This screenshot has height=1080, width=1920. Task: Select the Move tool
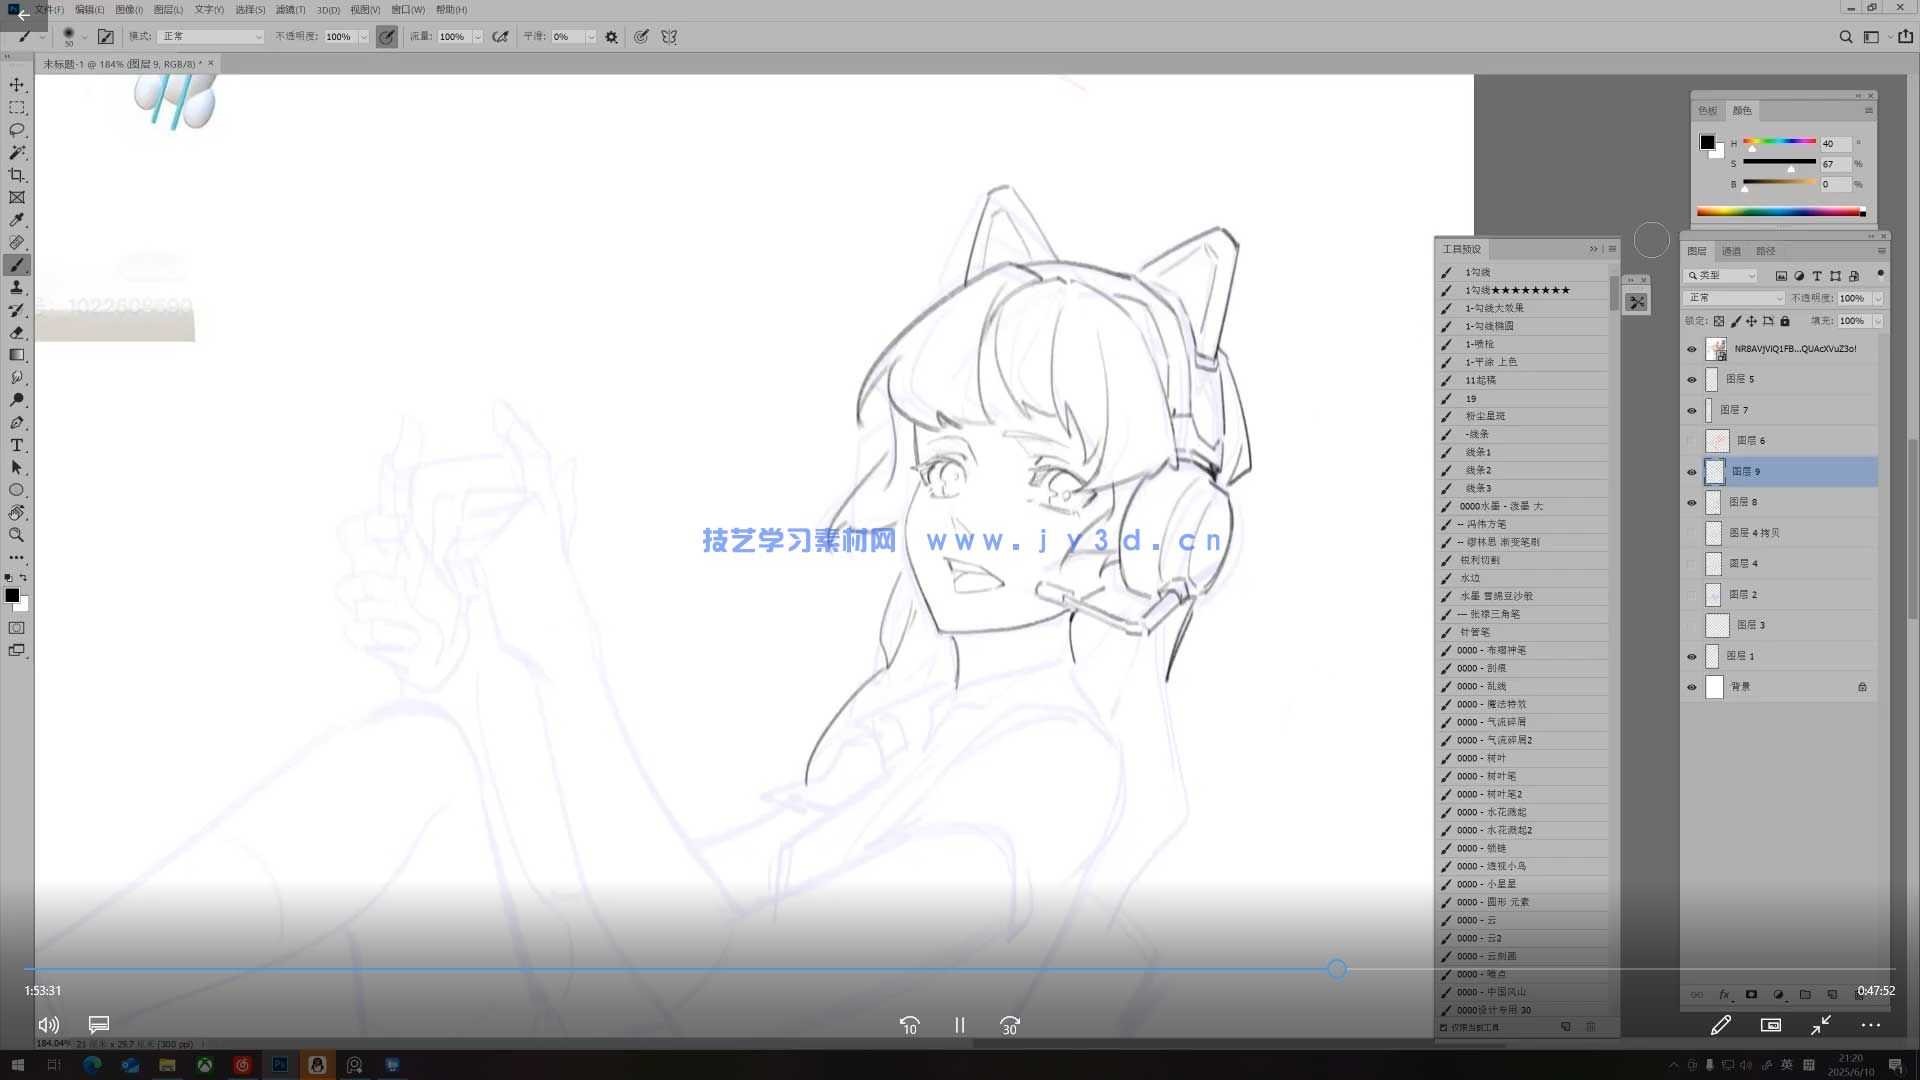[x=17, y=85]
